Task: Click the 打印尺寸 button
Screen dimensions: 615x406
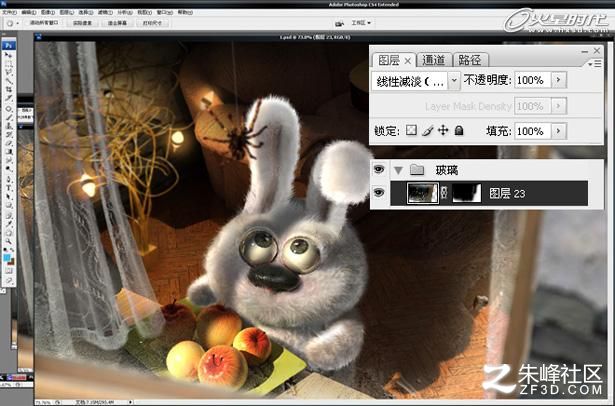Action: pyautogui.click(x=152, y=23)
